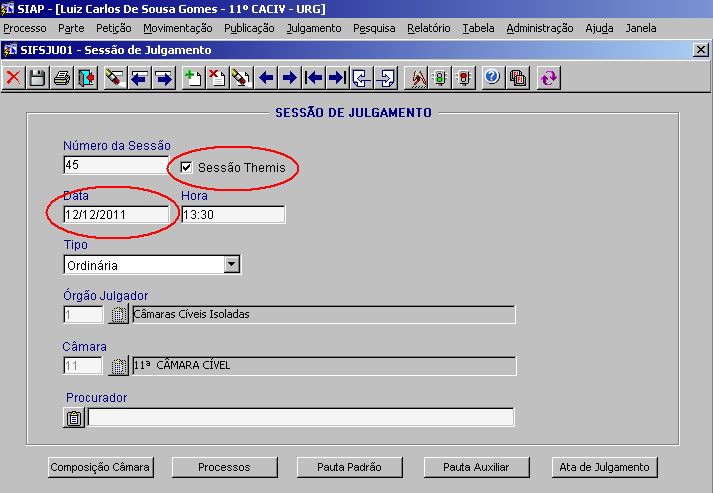
Task: Open the Processo menu
Action: coord(25,28)
